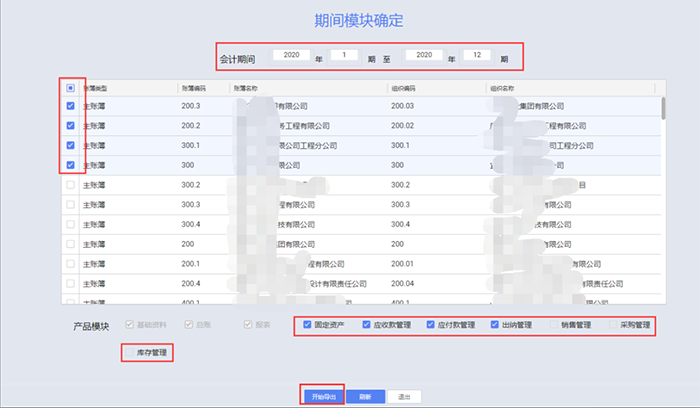Image resolution: width=700 pixels, height=408 pixels.
Task: Click the 账簿编码 column header
Action: tap(194, 88)
